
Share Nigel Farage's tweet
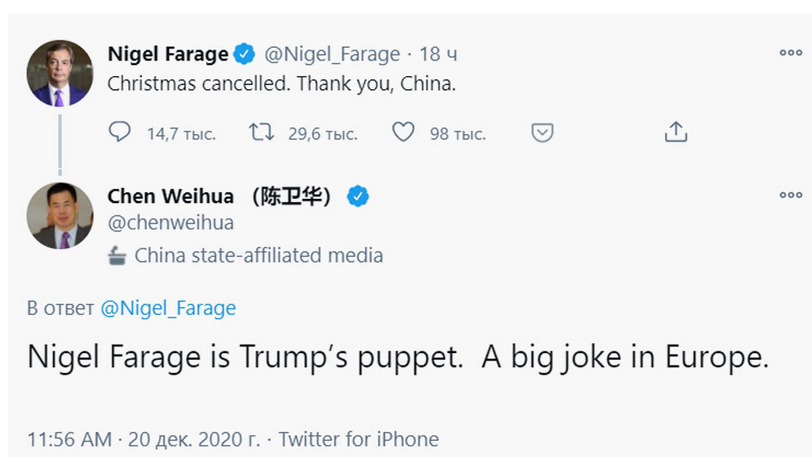point(676,132)
